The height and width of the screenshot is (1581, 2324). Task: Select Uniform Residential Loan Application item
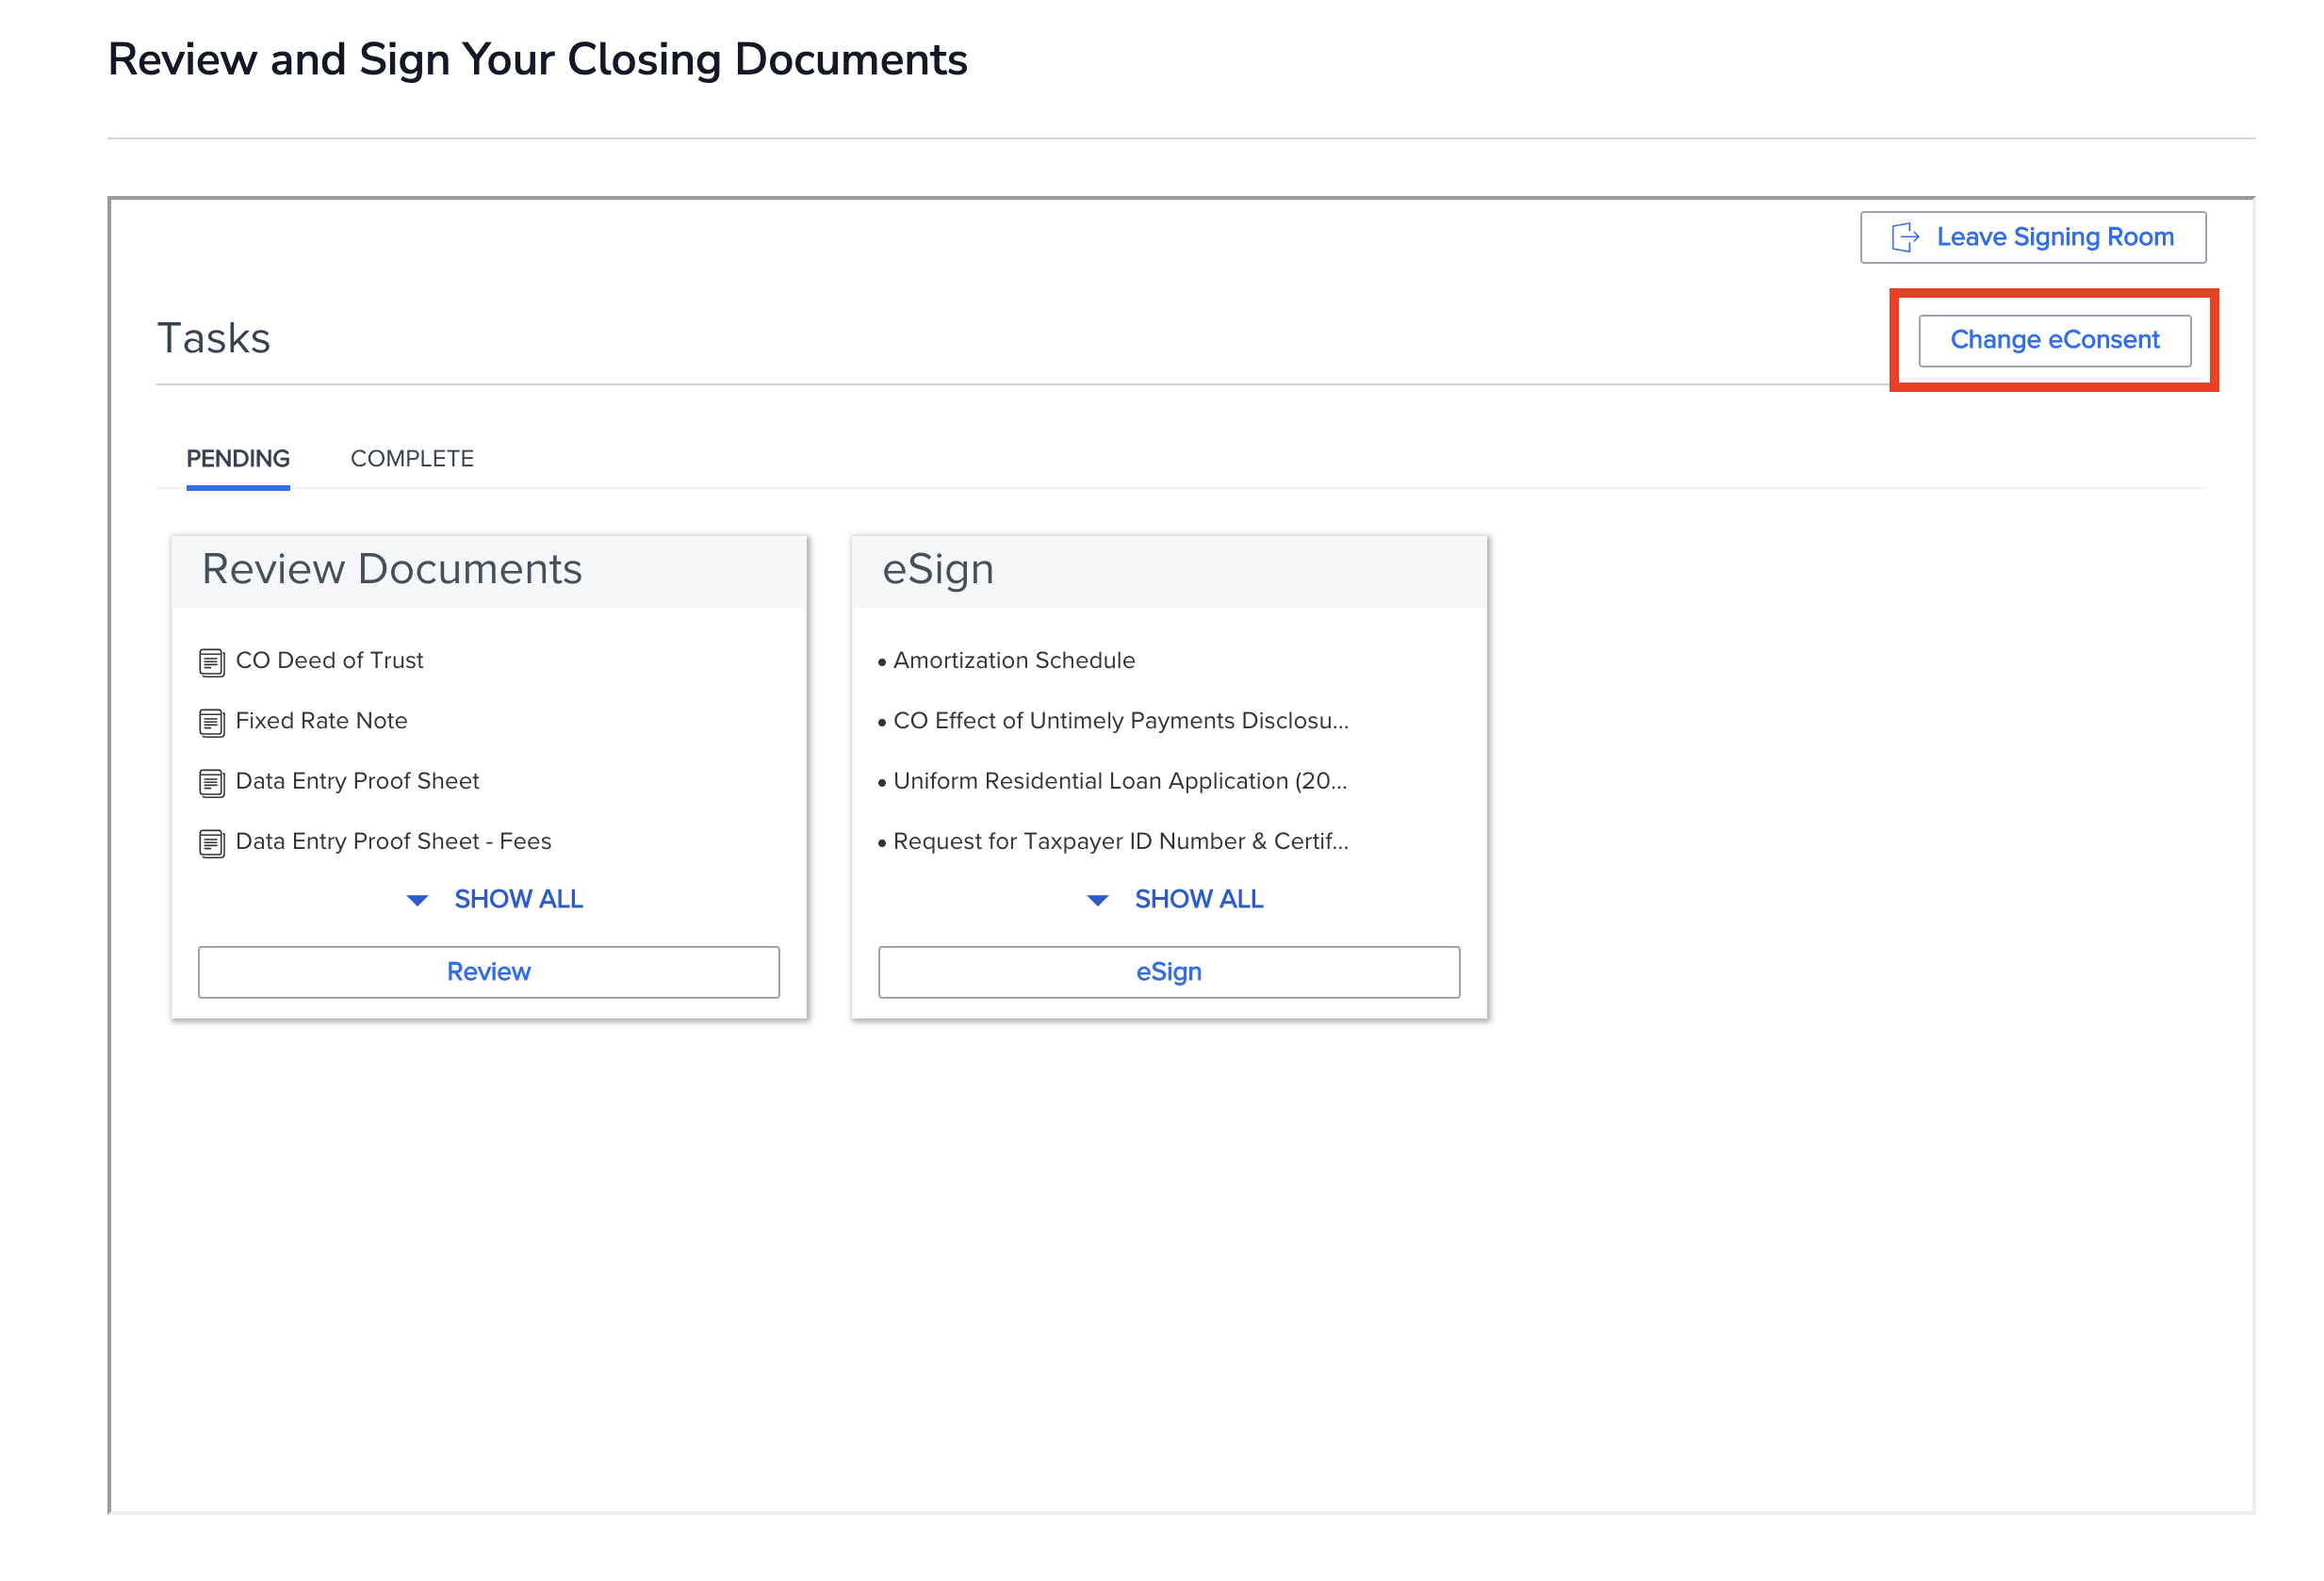point(1119,780)
